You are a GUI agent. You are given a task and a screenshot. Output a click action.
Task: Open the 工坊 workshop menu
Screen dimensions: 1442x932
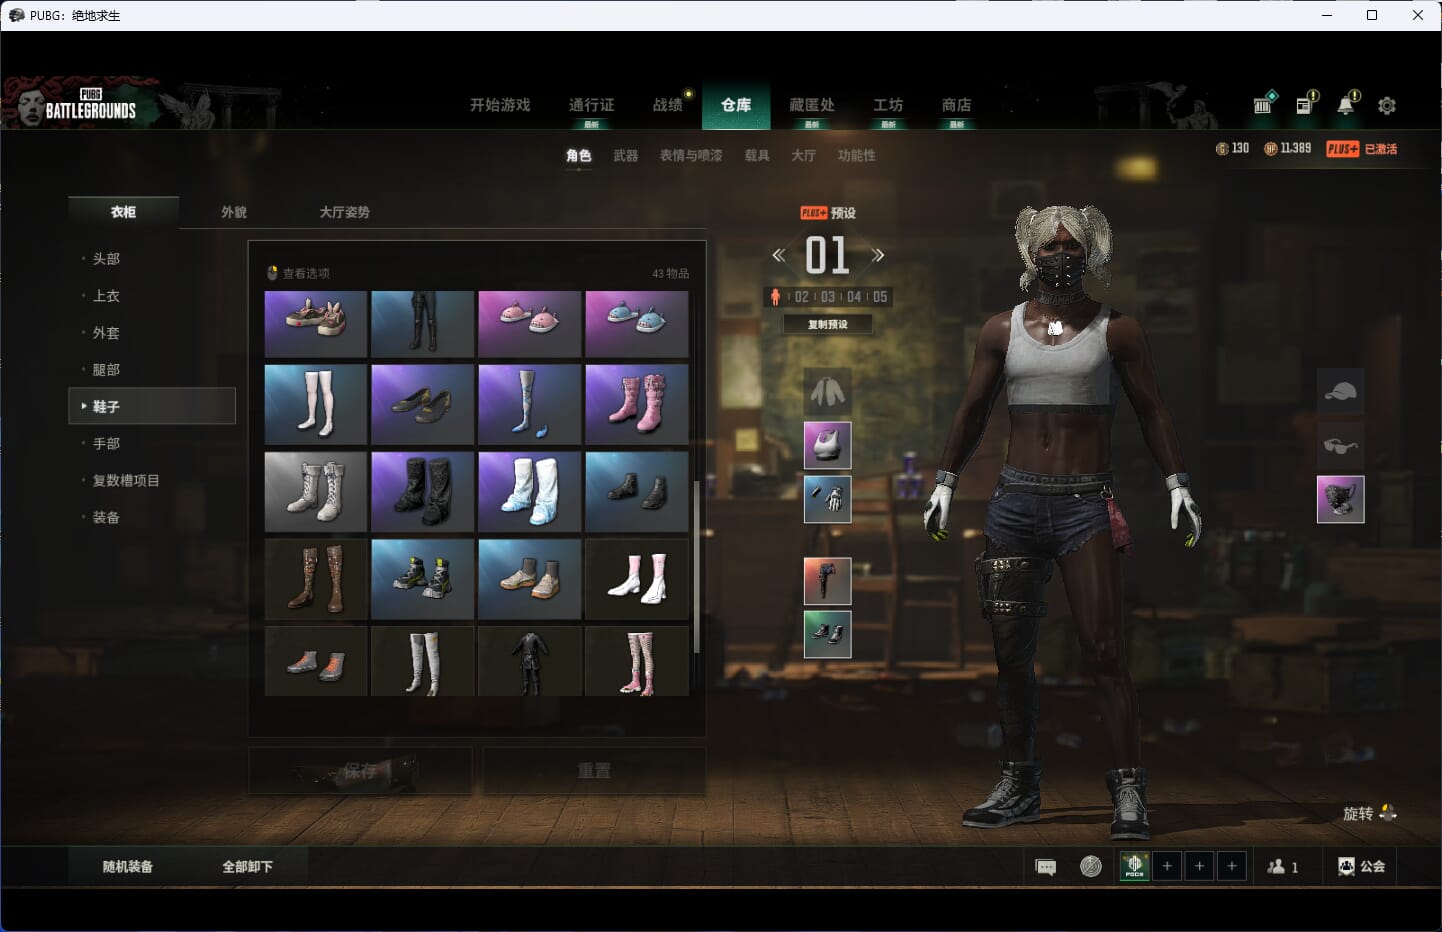click(x=888, y=105)
